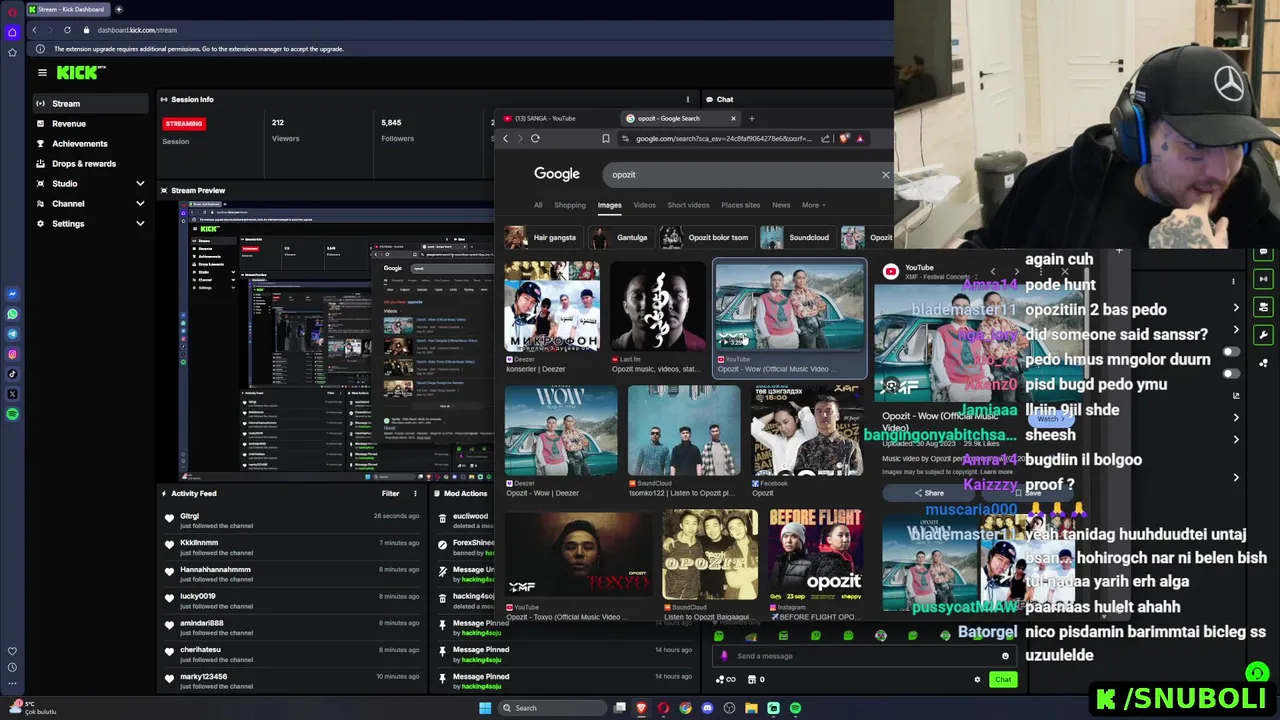Switch to Short videos tab

pyautogui.click(x=688, y=205)
